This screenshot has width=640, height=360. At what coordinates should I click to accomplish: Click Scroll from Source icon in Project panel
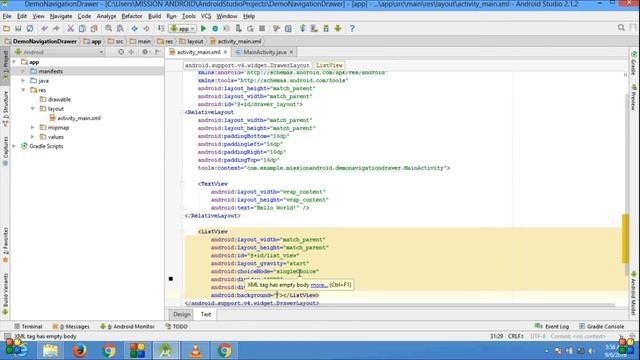point(121,52)
